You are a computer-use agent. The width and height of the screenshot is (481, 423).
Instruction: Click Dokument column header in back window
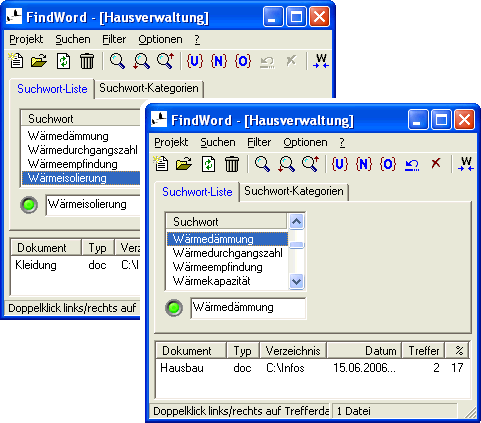pyautogui.click(x=46, y=248)
